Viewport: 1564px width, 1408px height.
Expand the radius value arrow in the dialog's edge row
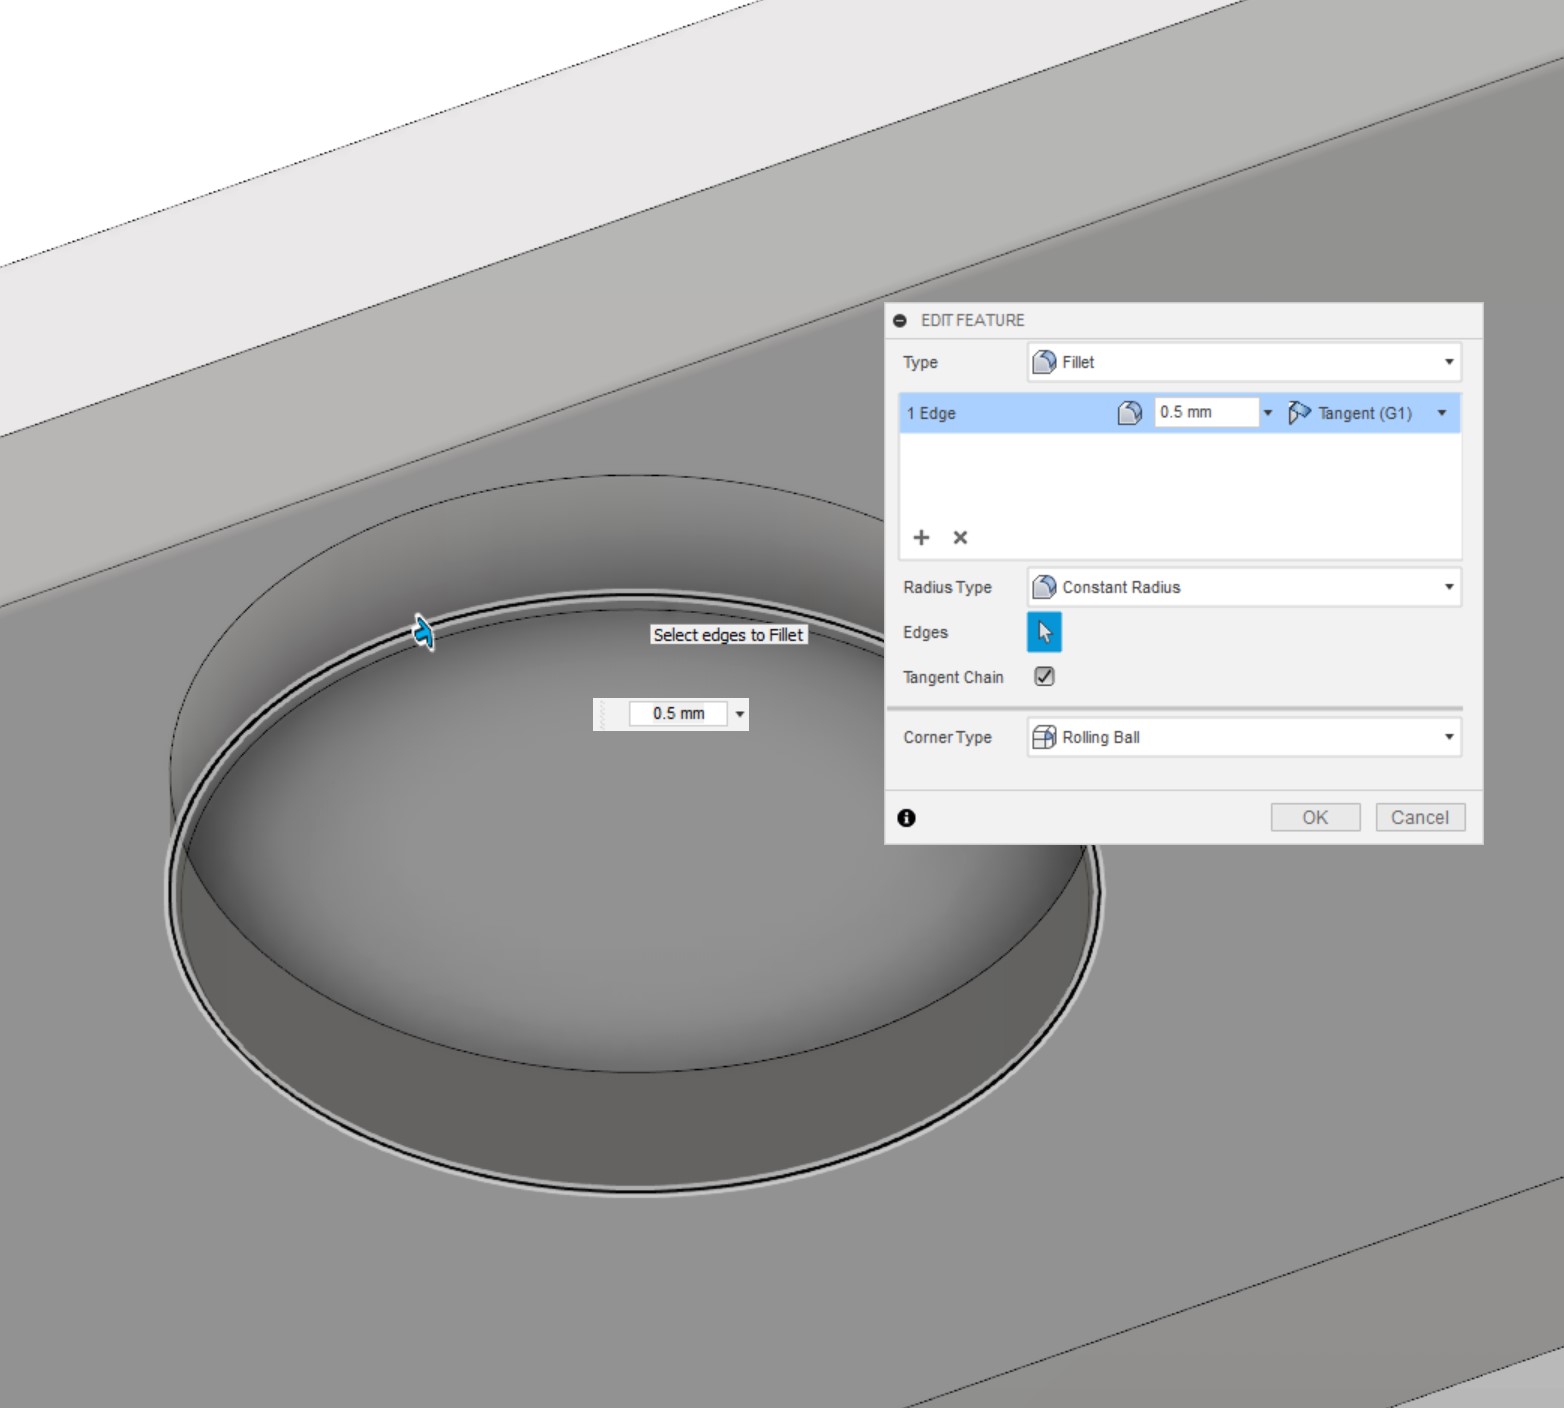(x=1268, y=413)
